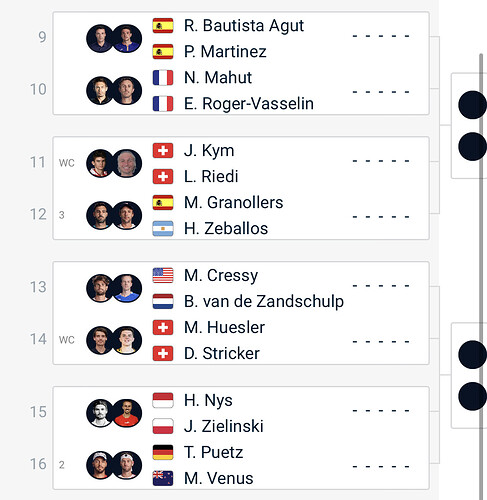This screenshot has height=500, width=487.
Task: Select the M. Granollers player name
Action: click(233, 202)
